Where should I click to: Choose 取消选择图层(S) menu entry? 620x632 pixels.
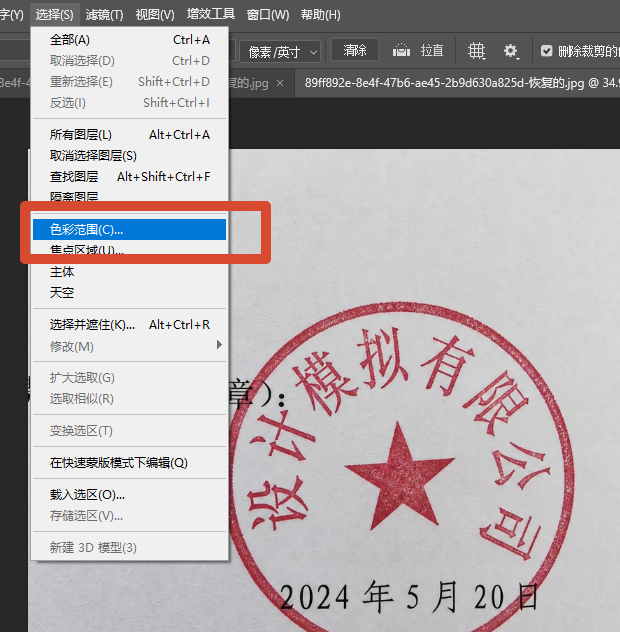tap(129, 156)
